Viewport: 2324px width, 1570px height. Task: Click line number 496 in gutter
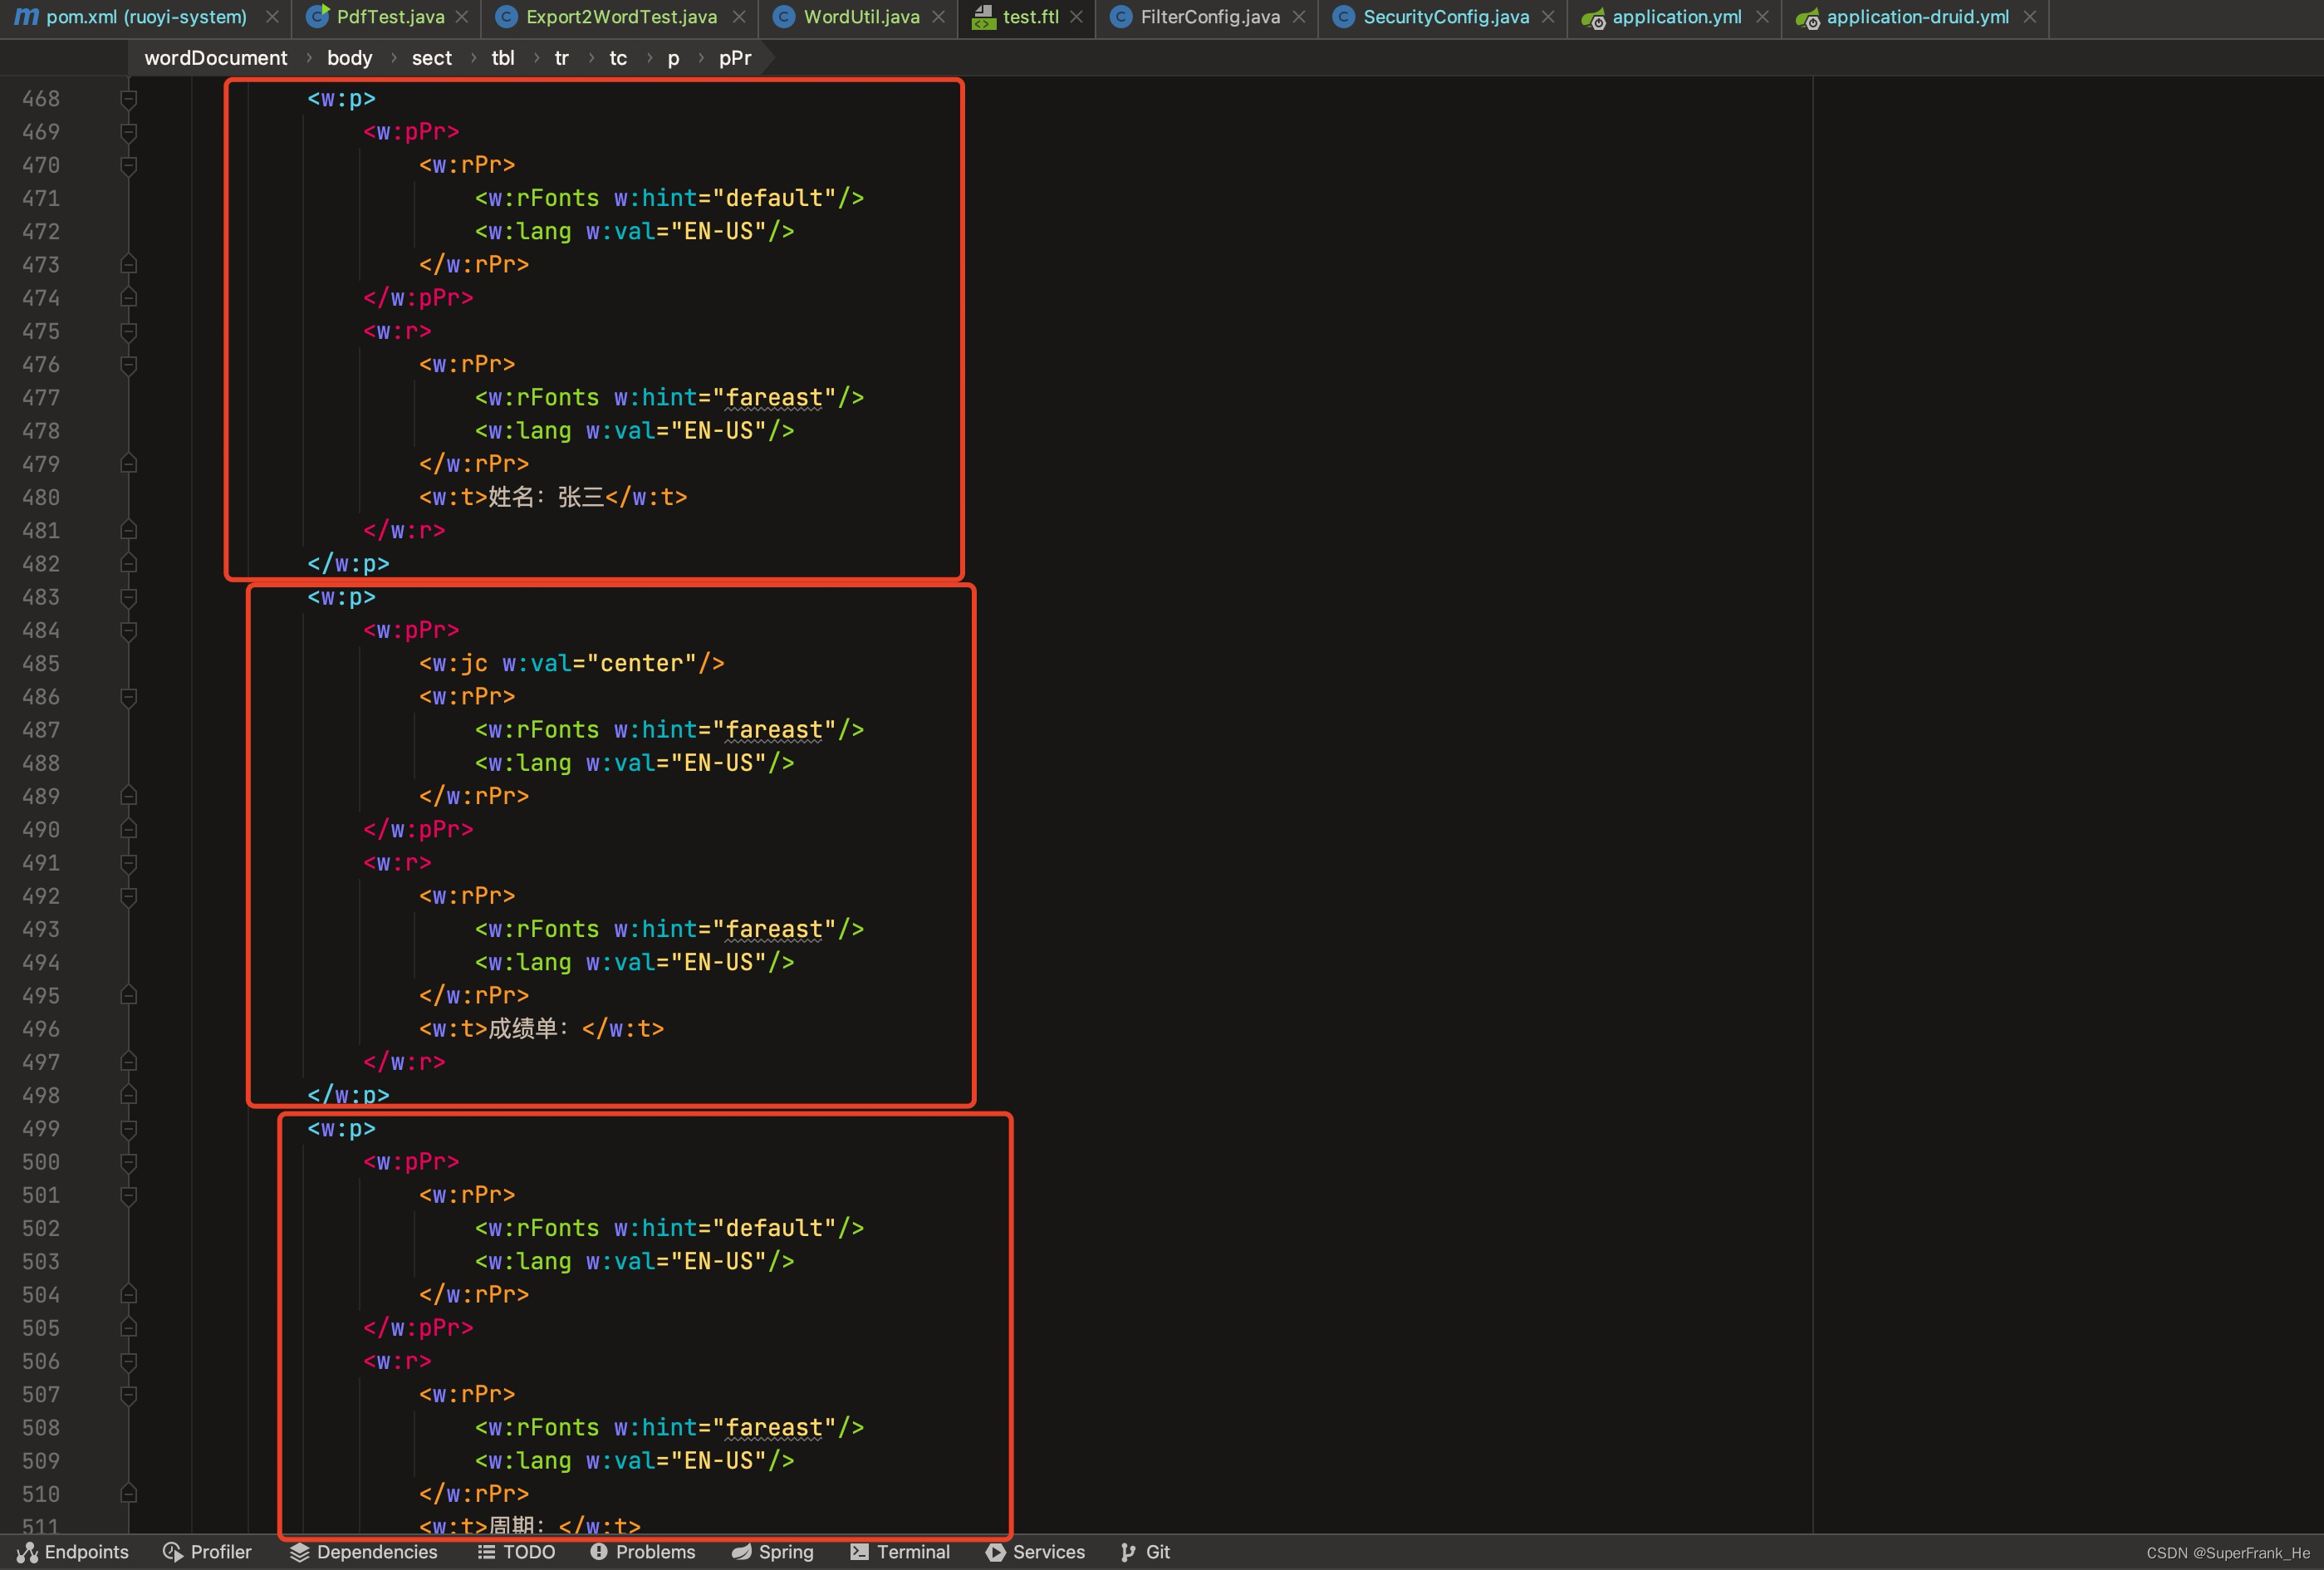pos(41,1029)
